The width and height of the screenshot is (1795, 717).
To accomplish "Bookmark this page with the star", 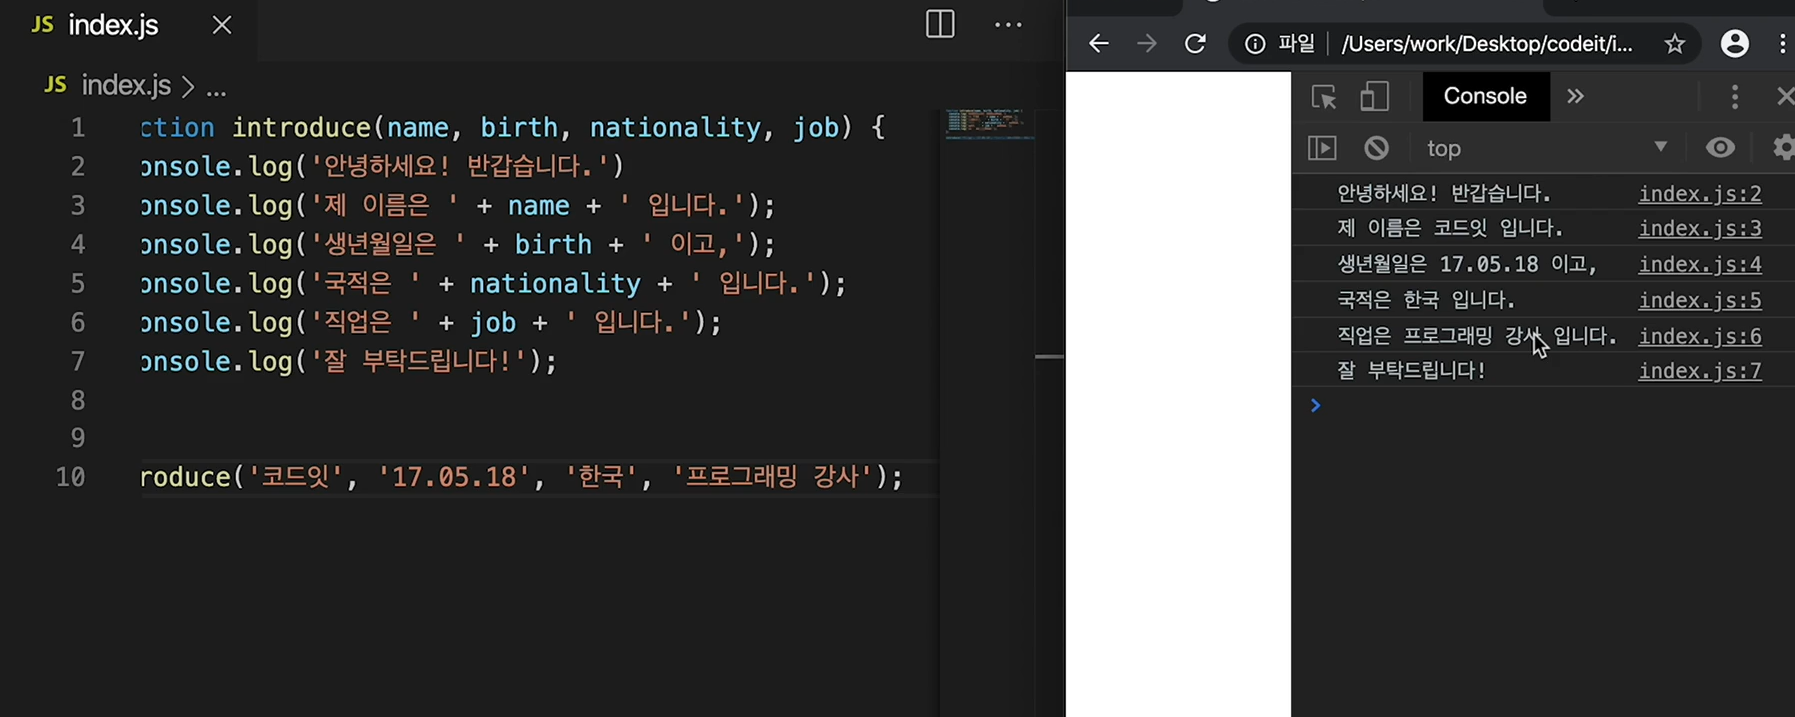I will (1675, 44).
